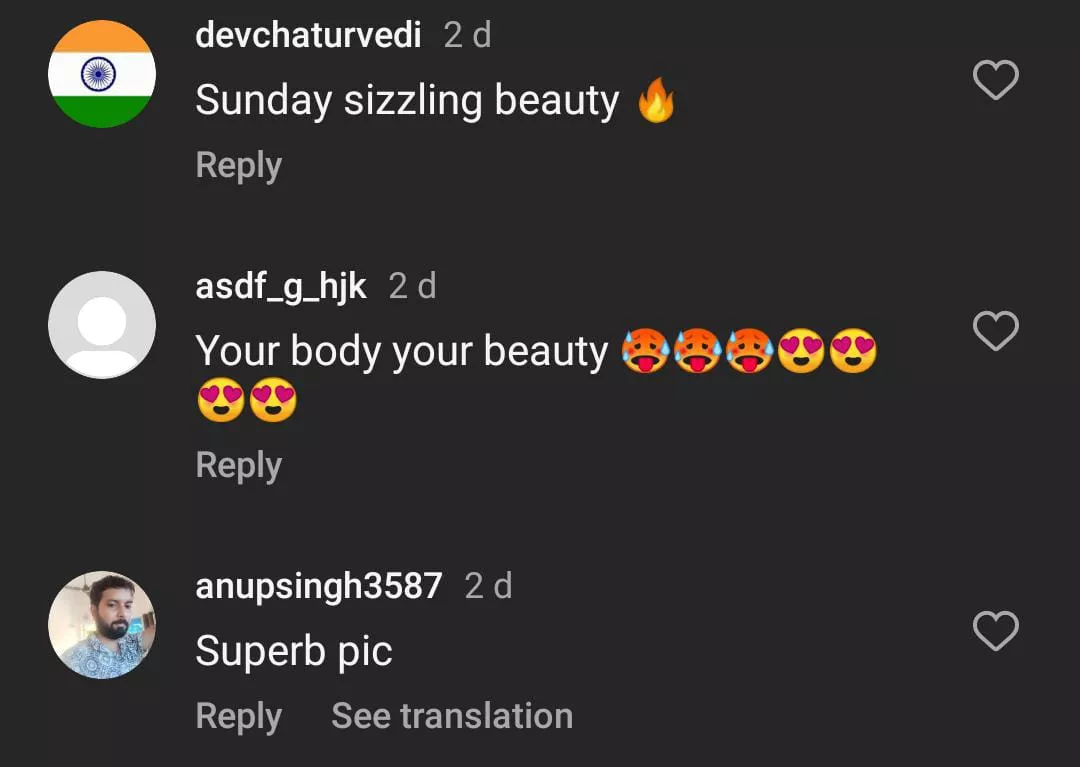Open the devchaturvedi username link

pos(308,34)
